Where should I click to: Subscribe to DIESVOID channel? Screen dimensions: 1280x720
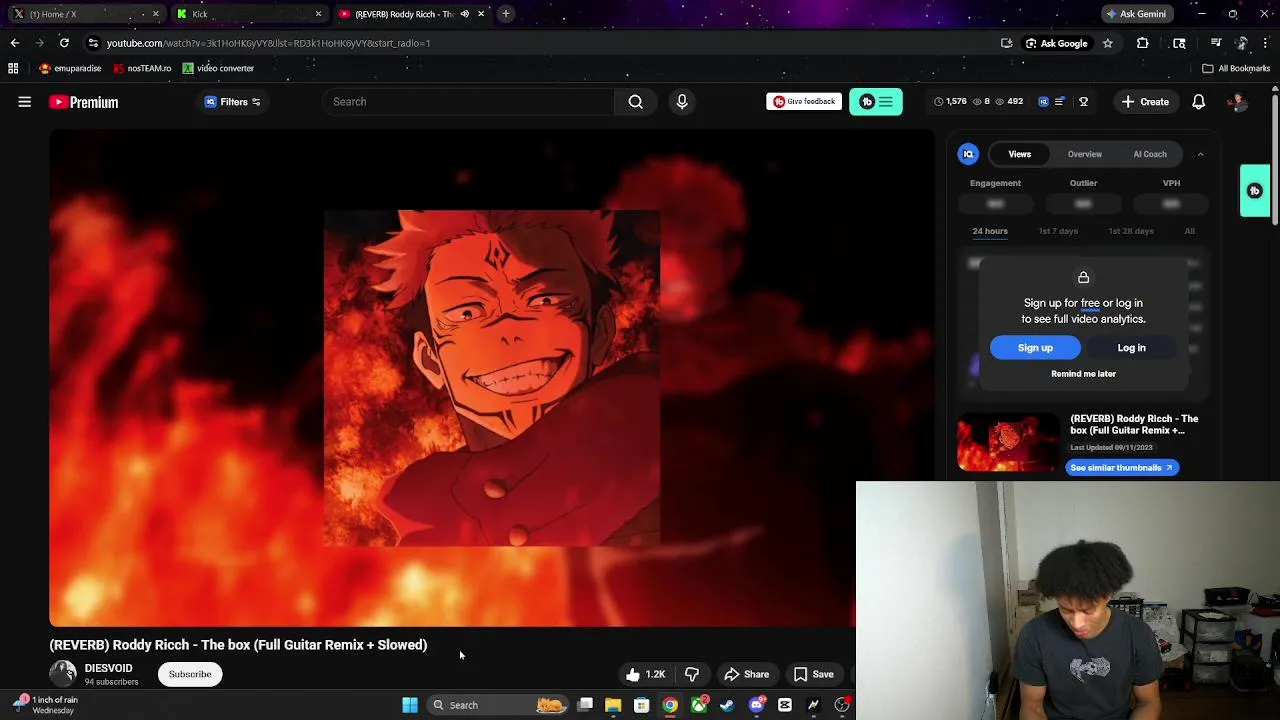click(x=190, y=674)
